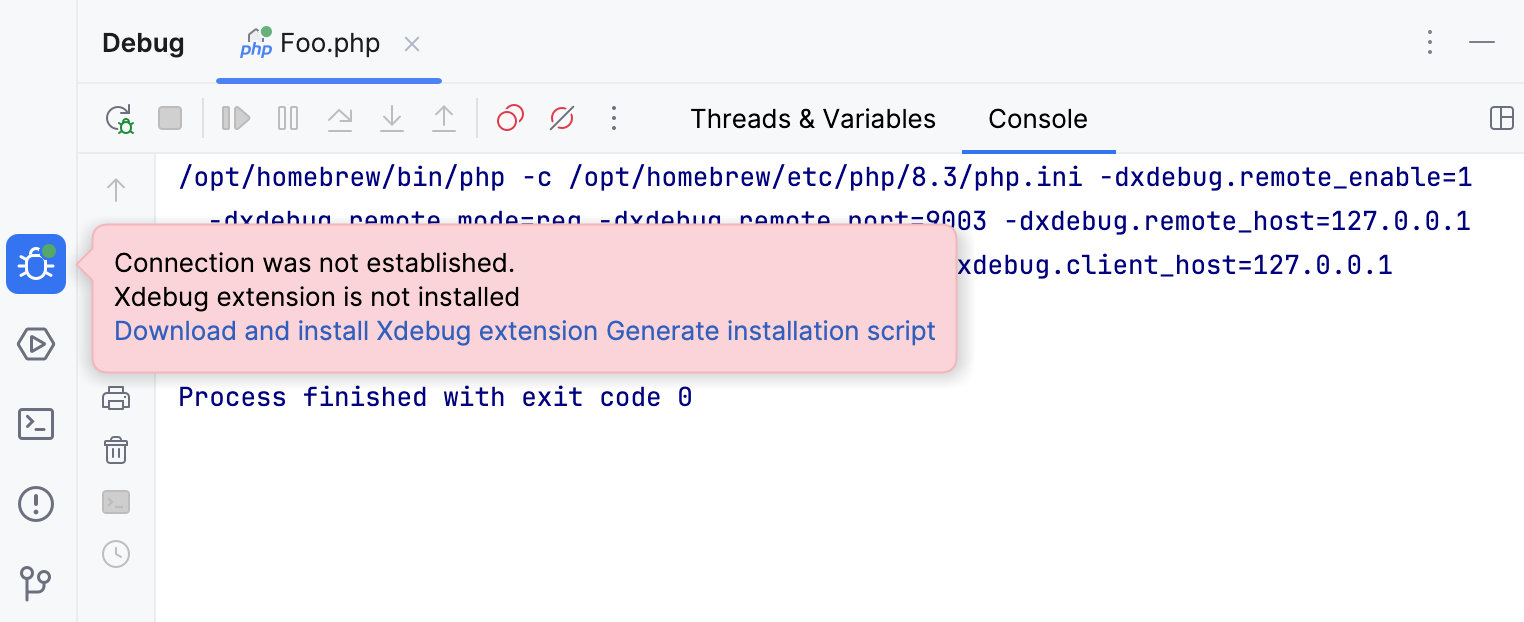1524x622 pixels.
Task: Pause the running program
Action: click(x=287, y=118)
